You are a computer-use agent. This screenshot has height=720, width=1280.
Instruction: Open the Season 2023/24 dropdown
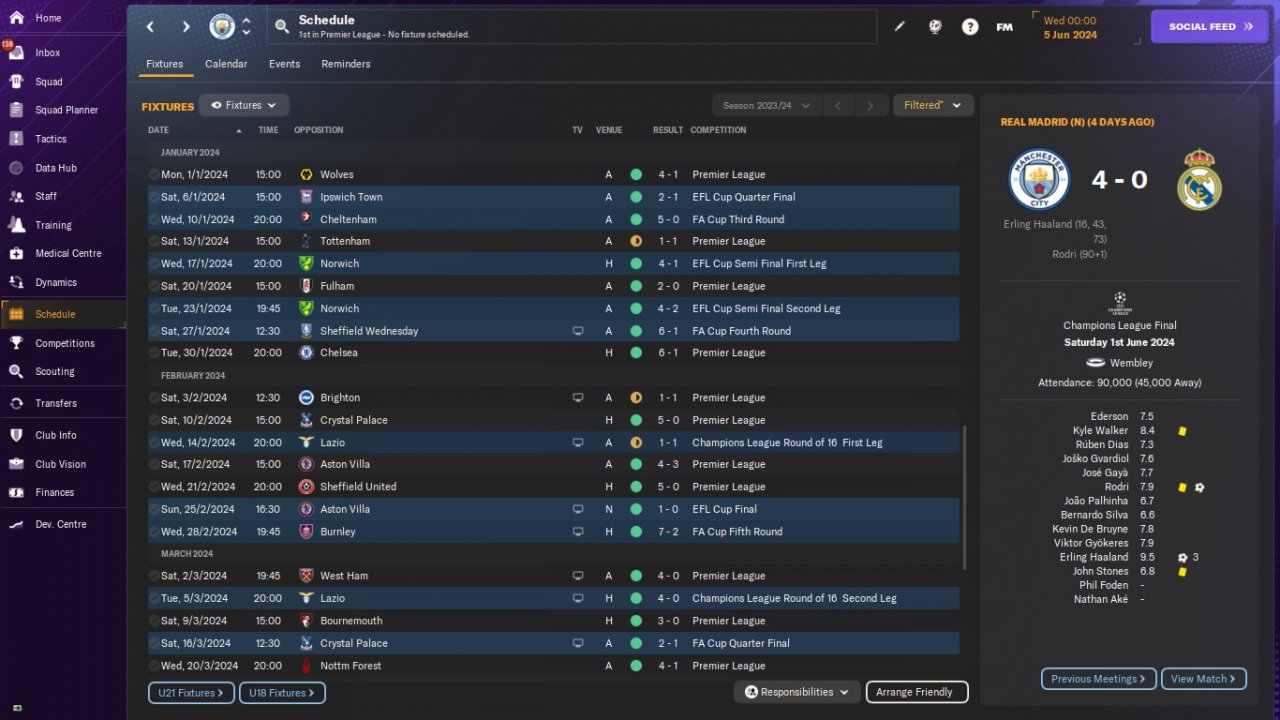point(766,105)
